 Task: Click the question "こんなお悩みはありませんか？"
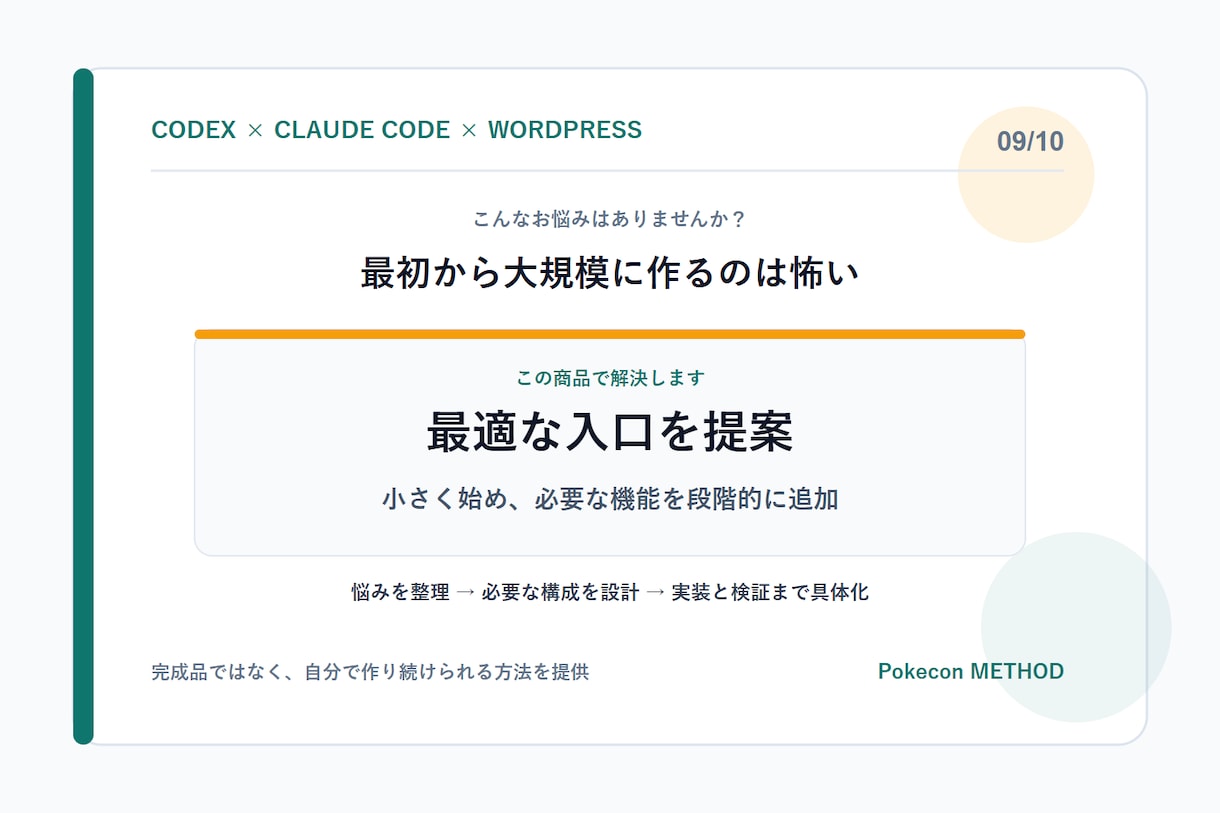610,218
